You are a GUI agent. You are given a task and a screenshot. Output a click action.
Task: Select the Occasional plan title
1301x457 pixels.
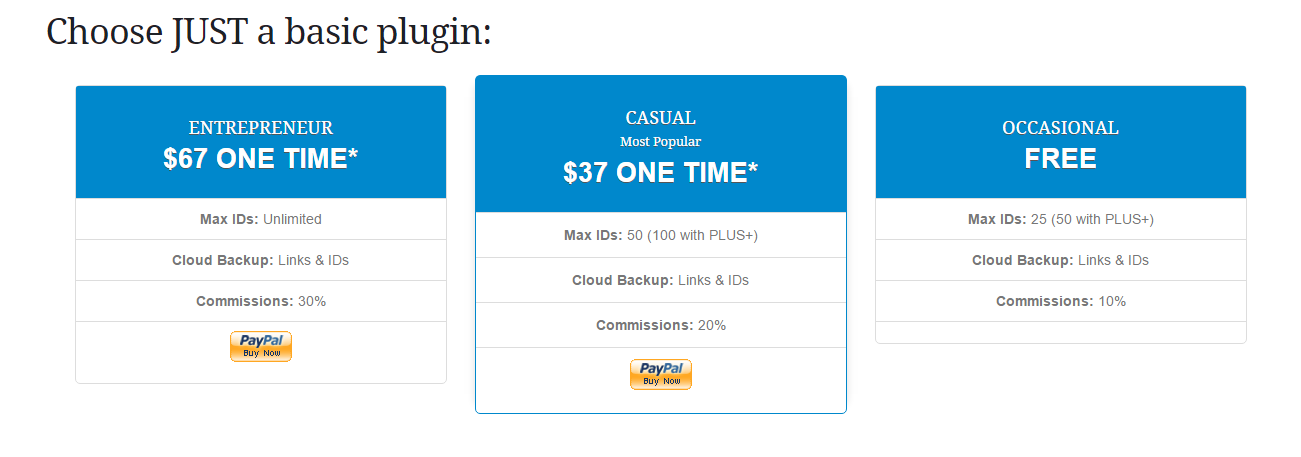pos(1061,128)
